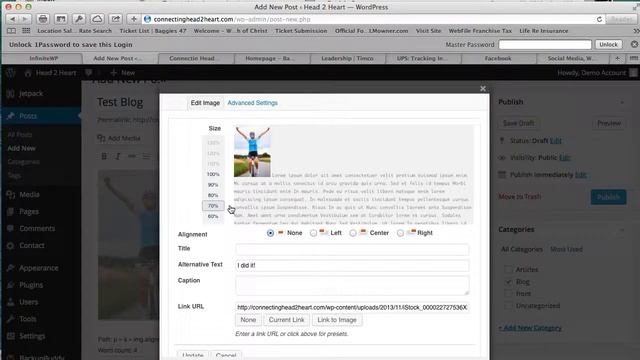Click the Link to Image button
This screenshot has height=360, width=640.
click(x=337, y=320)
